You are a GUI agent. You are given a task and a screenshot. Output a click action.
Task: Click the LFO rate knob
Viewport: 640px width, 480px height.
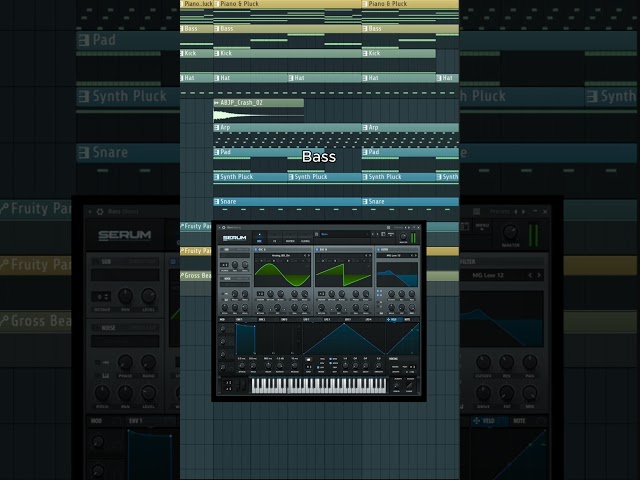[x=345, y=365]
